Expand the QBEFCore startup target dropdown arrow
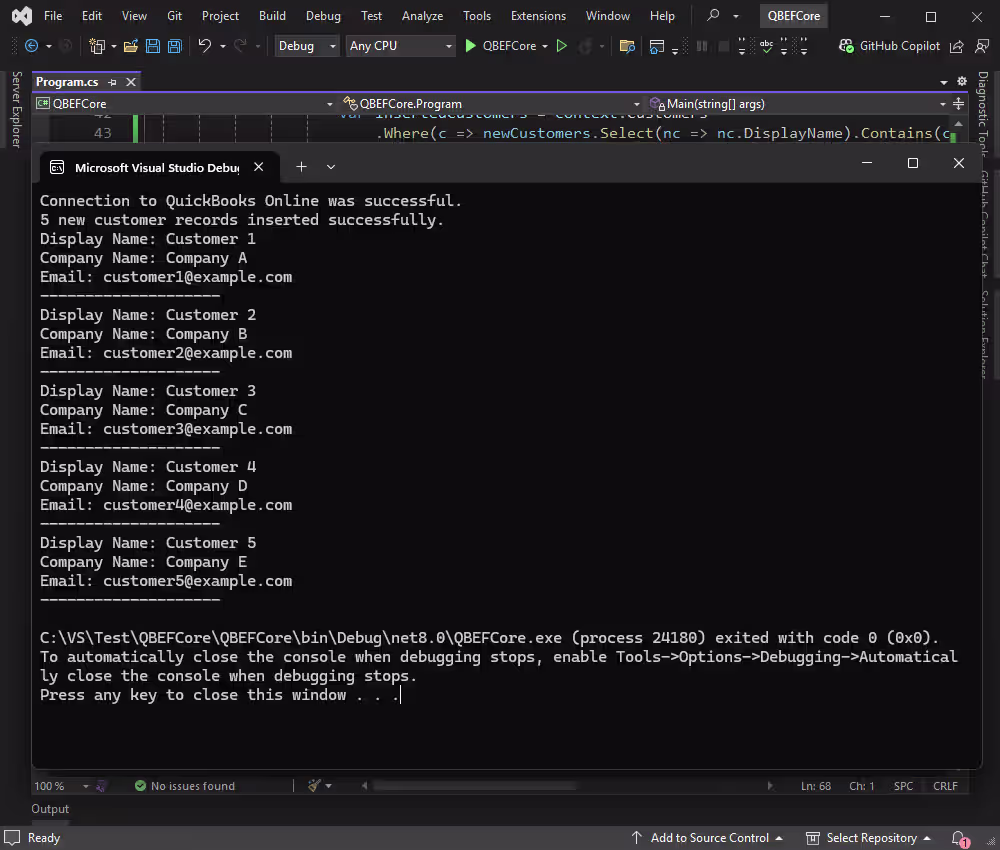Screen dimensions: 1000x850 [545, 46]
